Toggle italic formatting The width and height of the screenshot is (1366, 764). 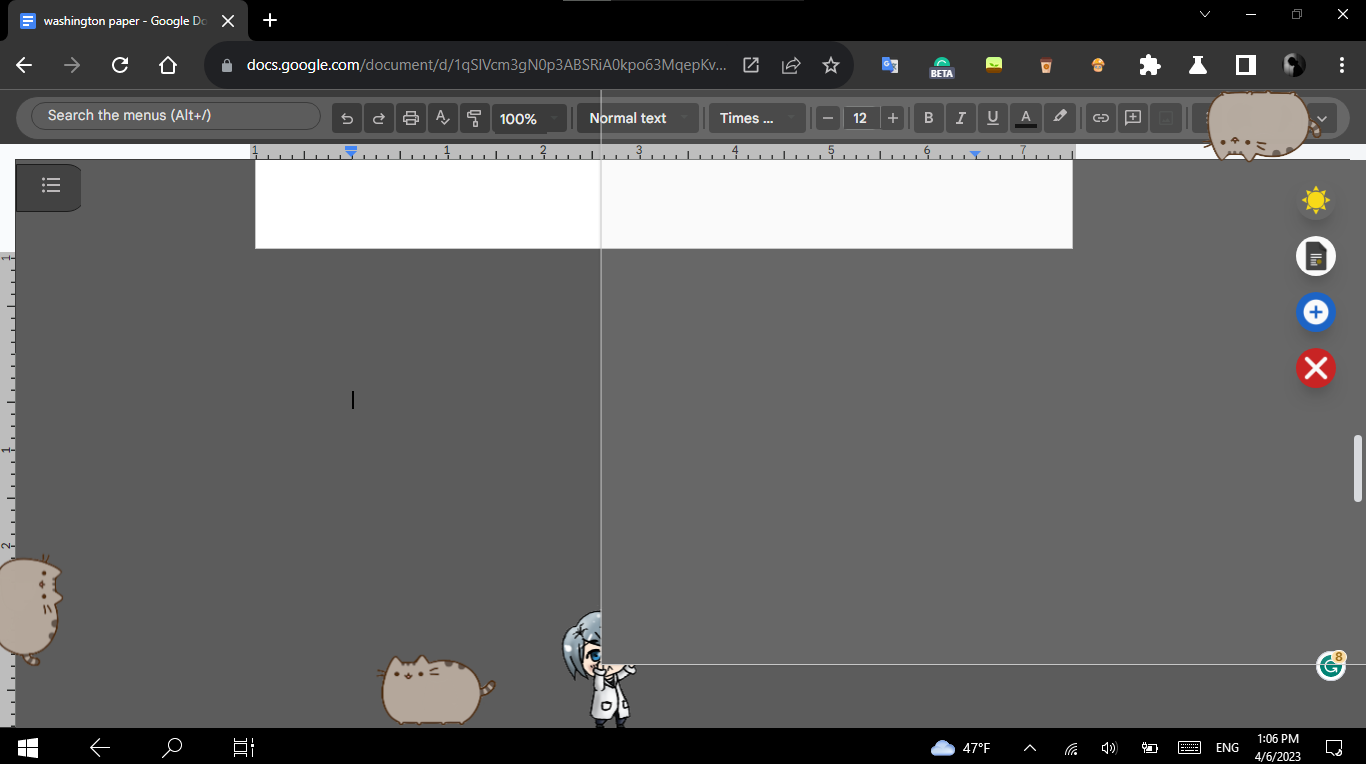(961, 118)
